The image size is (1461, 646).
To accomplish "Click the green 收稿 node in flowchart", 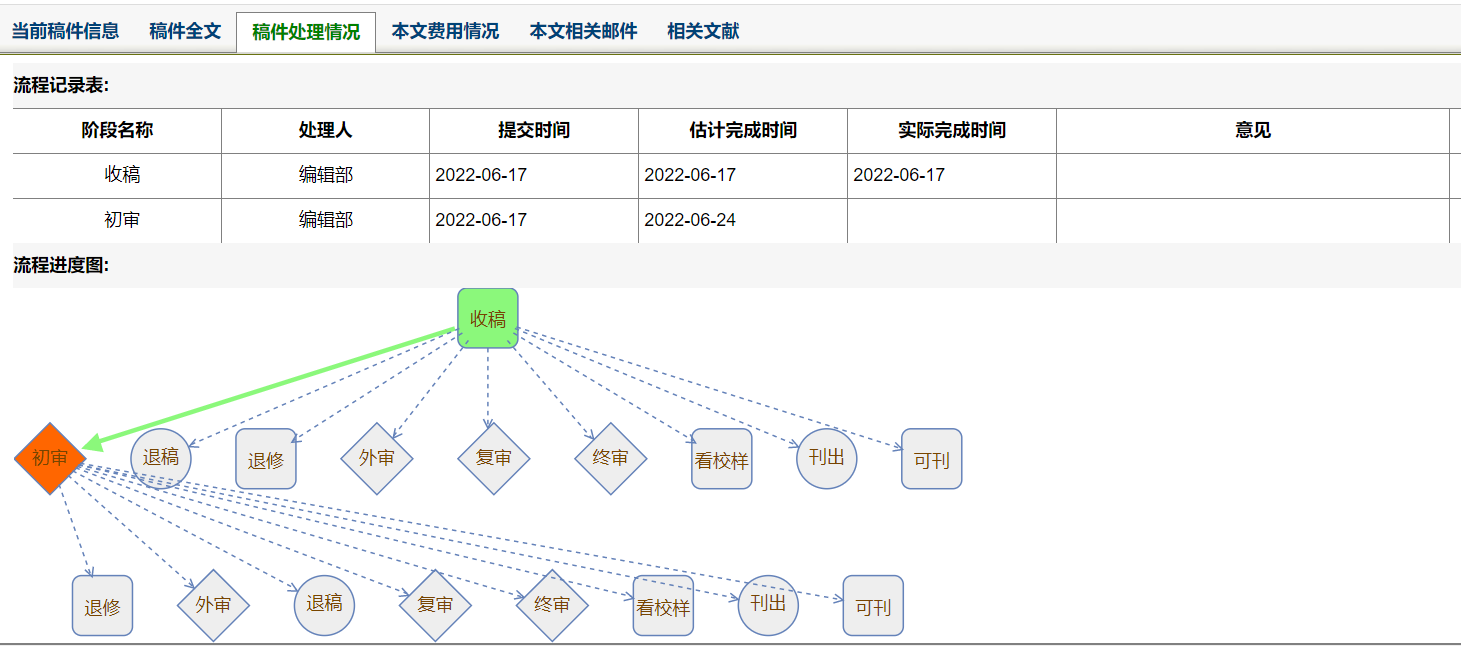I will point(487,318).
